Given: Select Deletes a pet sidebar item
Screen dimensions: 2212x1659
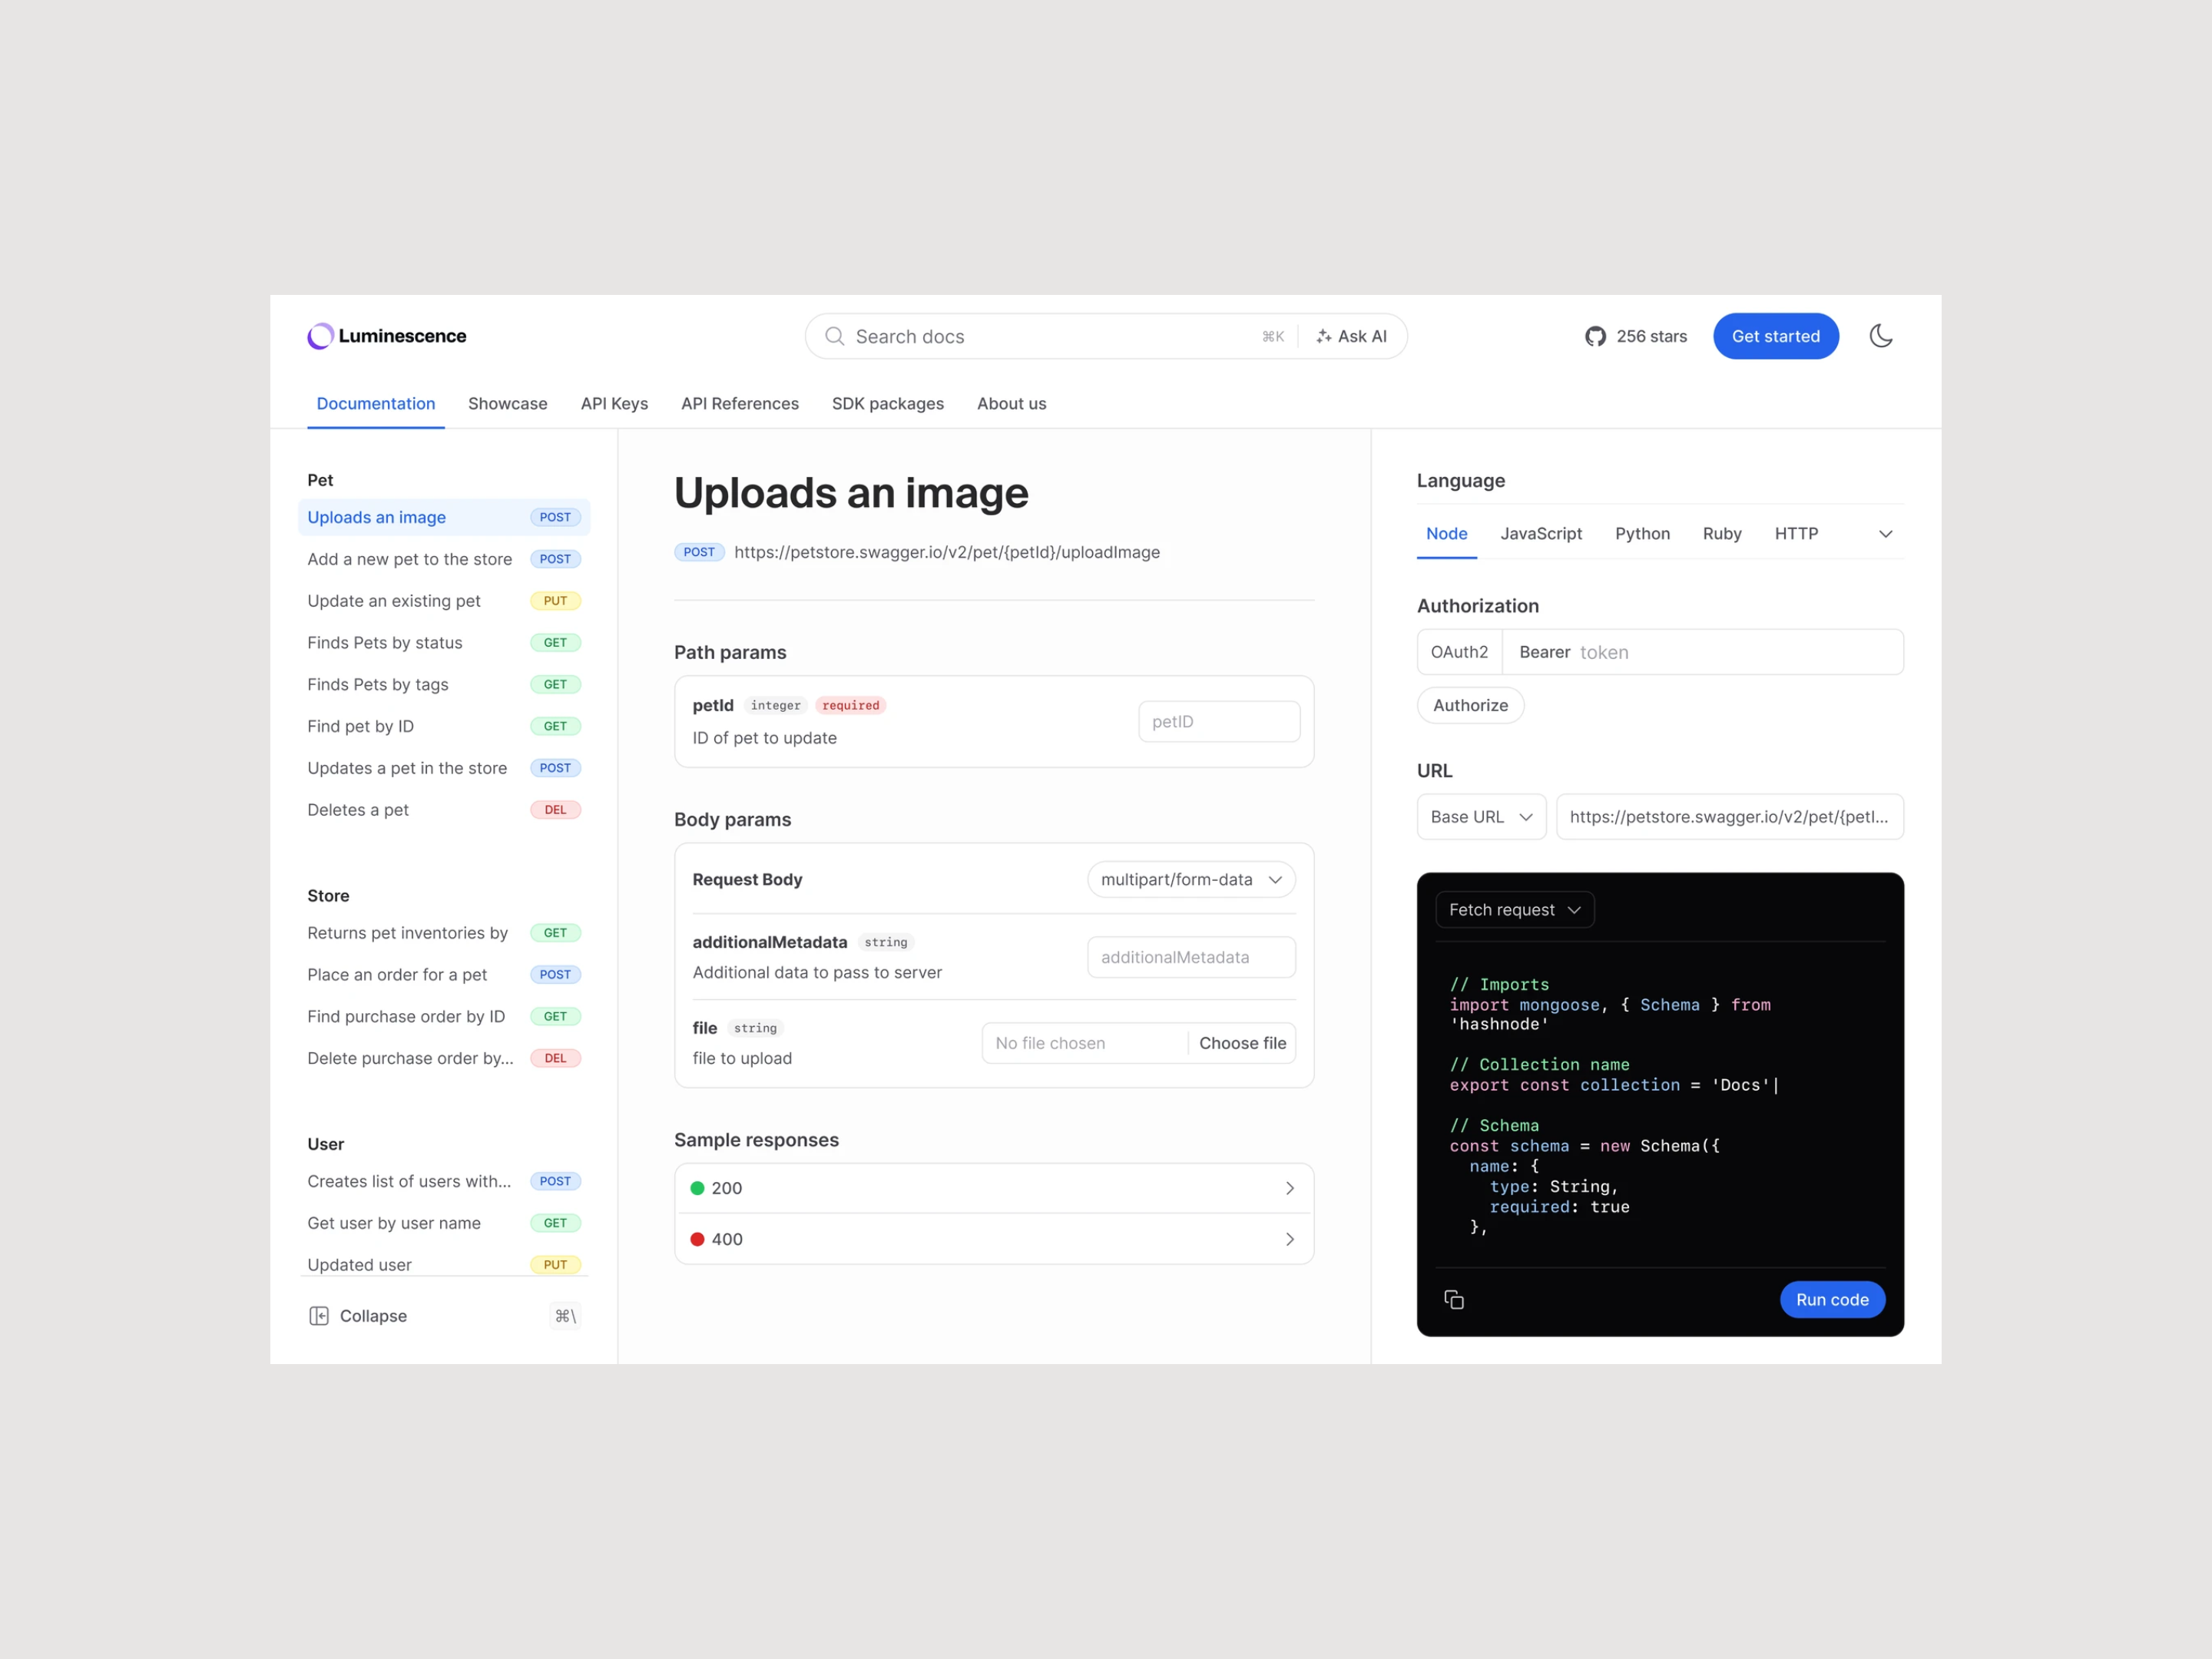Looking at the screenshot, I should click(358, 809).
